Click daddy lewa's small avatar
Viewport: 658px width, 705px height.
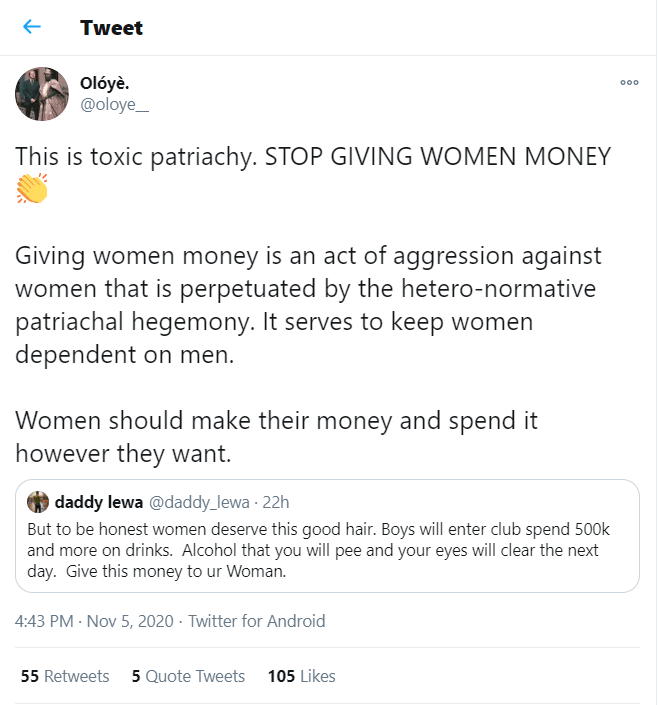point(38,502)
